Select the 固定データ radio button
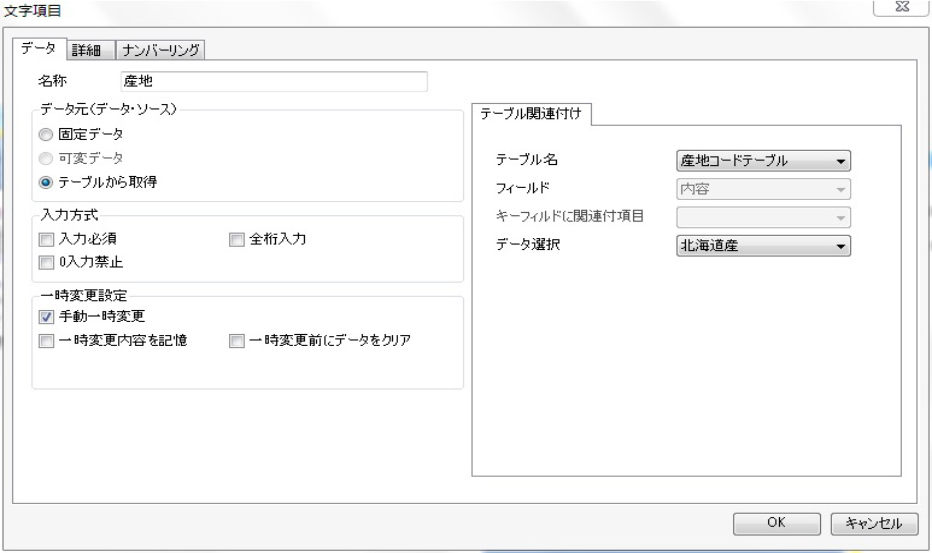Screen dimensions: 932x553 (46, 135)
